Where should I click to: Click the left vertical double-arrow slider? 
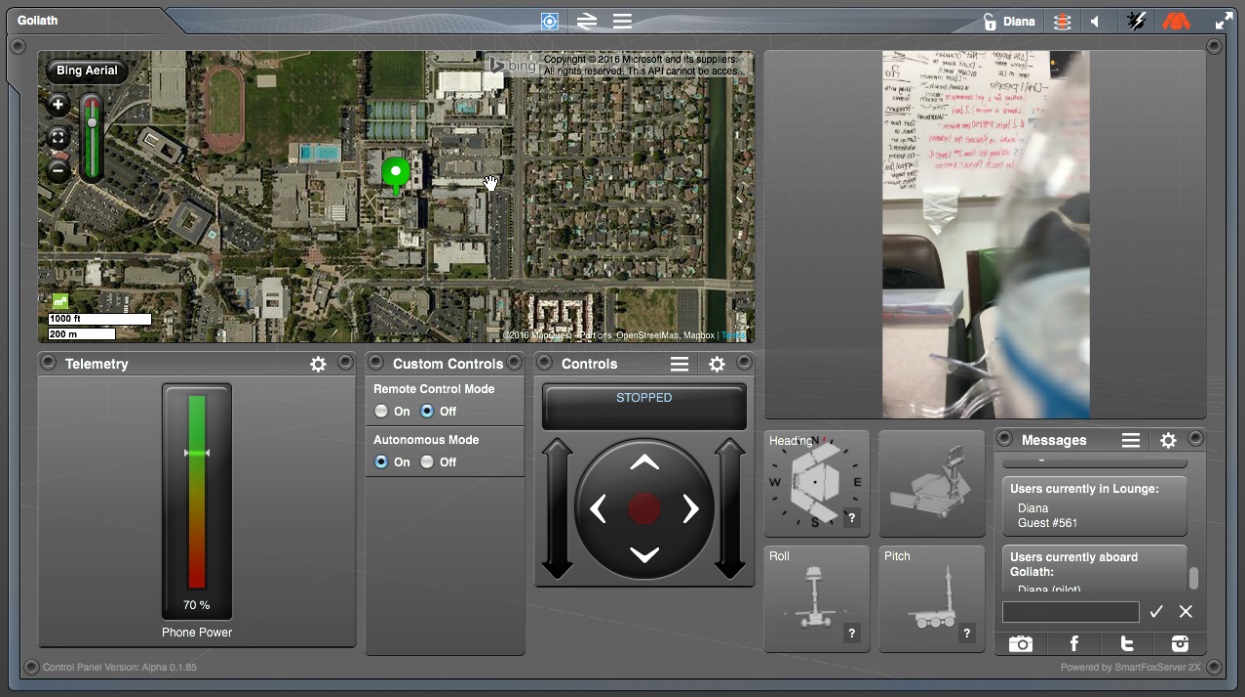tap(557, 508)
